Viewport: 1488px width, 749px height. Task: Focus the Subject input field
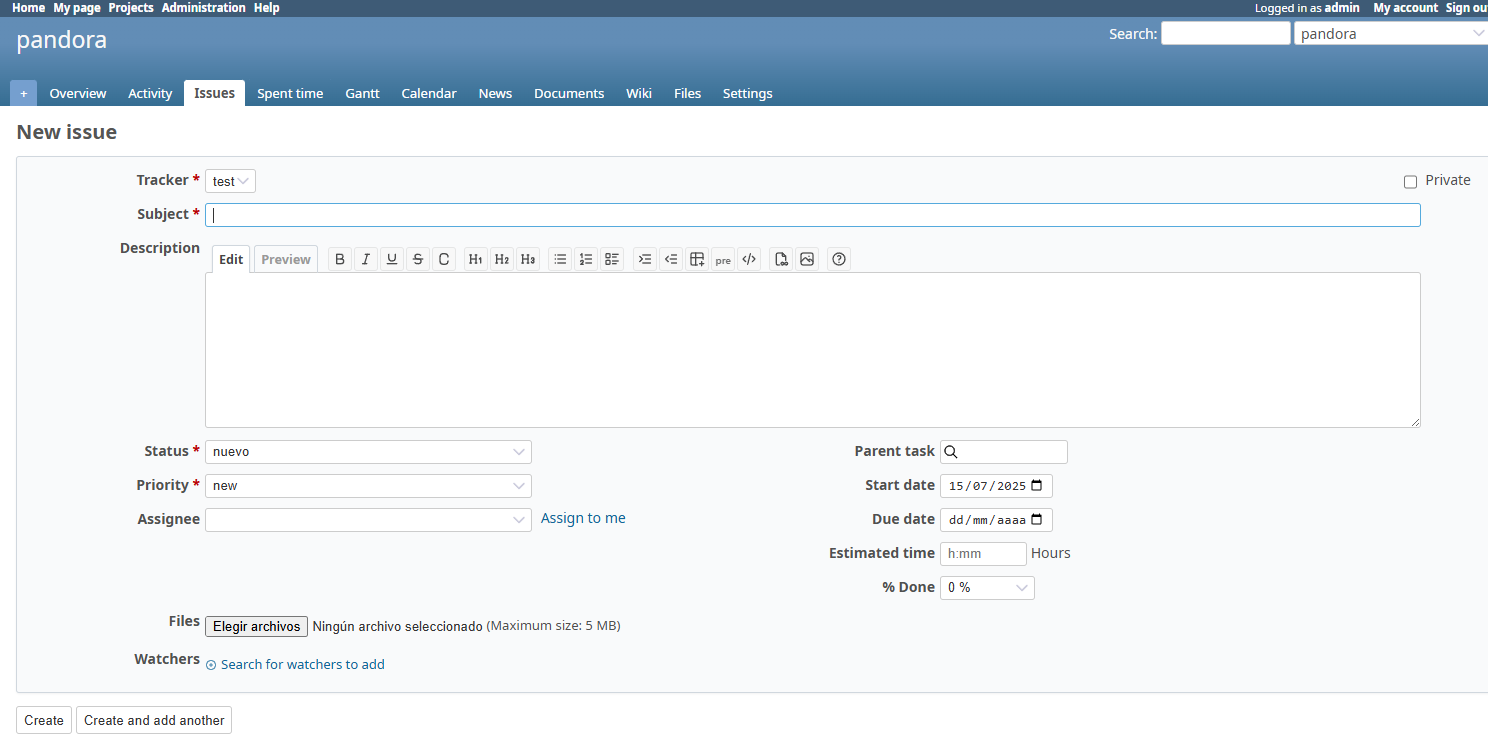tap(813, 215)
